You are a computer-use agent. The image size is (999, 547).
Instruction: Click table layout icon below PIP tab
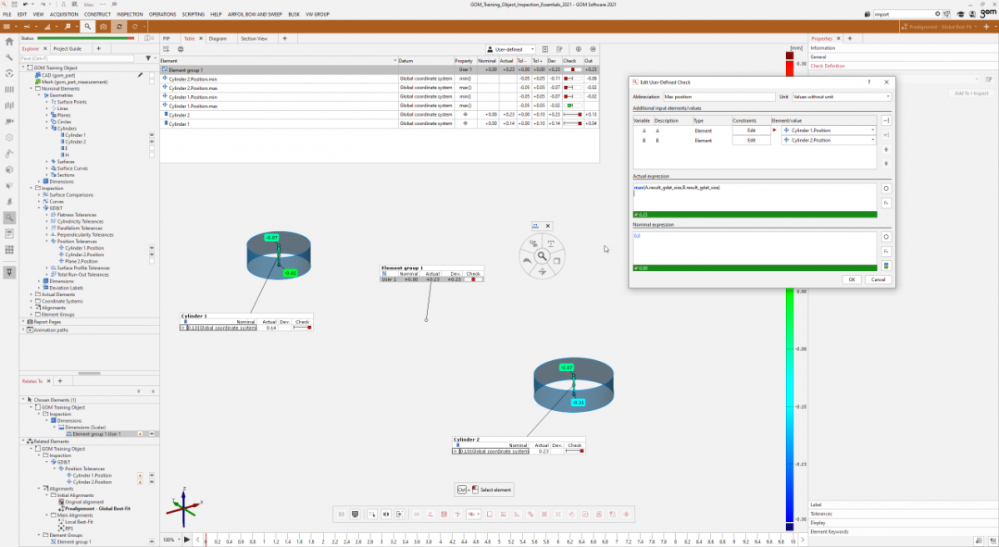point(166,49)
